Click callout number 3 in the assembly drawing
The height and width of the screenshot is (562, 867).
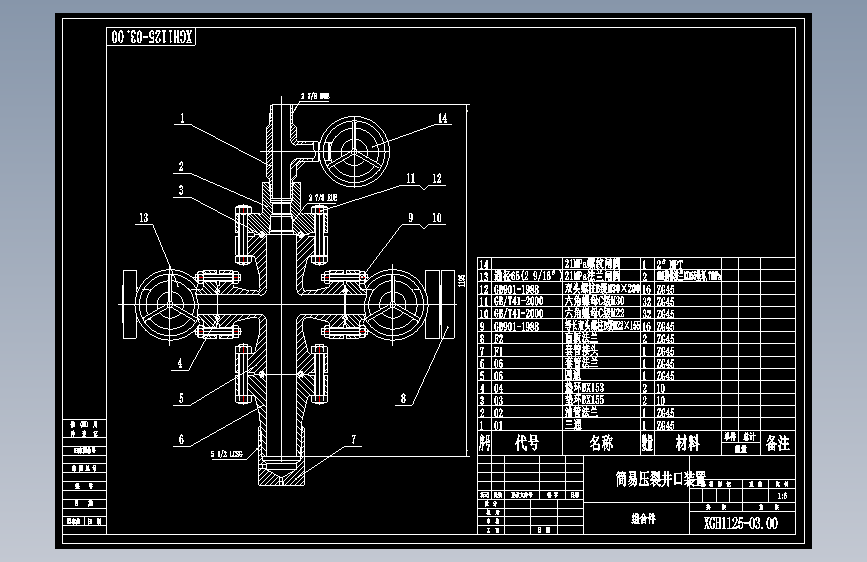pos(181,190)
